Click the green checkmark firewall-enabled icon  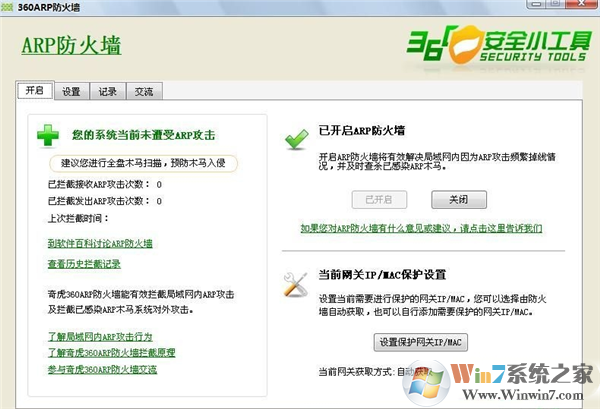click(x=297, y=139)
